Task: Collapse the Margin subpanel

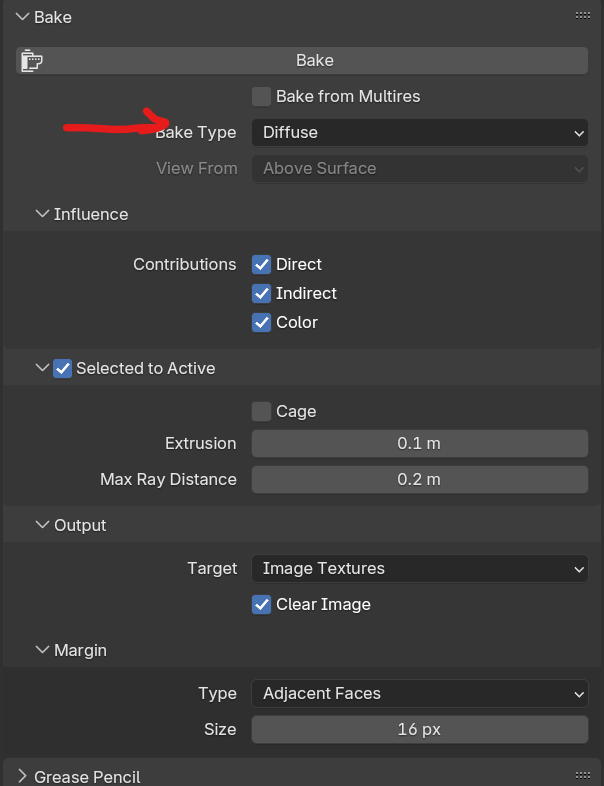Action: (42, 650)
